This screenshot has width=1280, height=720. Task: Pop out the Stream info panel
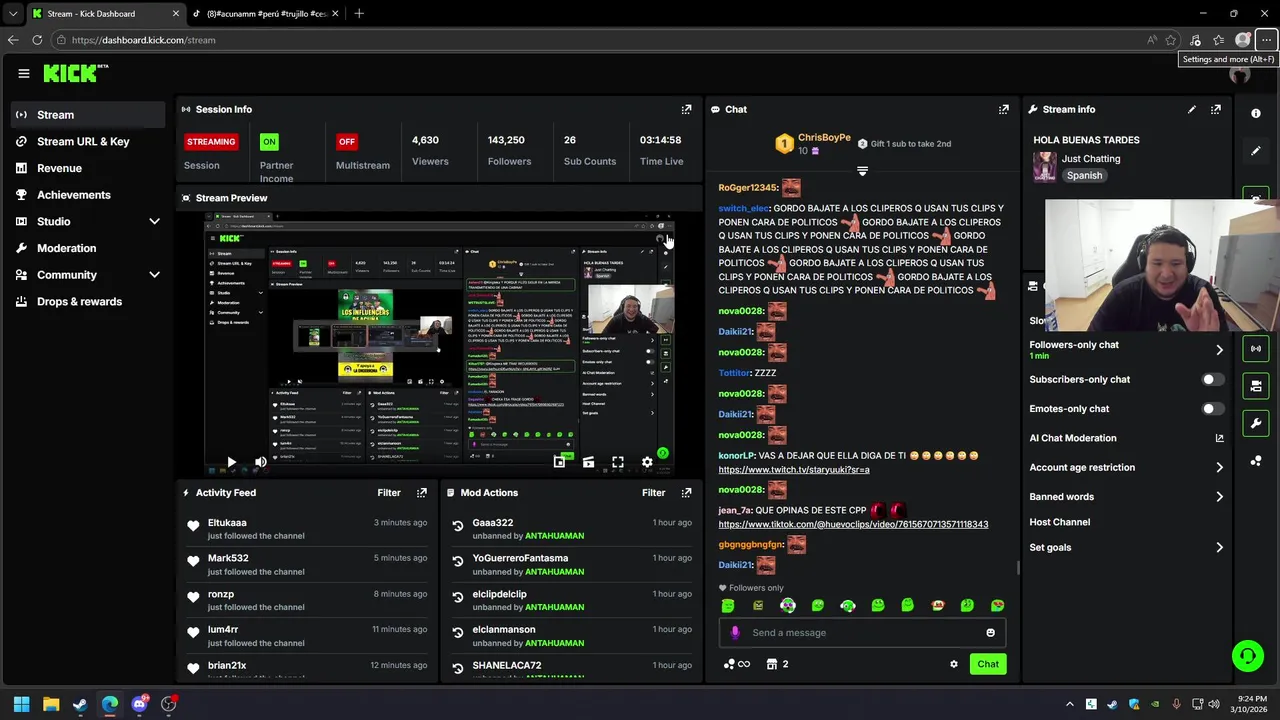coord(1216,109)
